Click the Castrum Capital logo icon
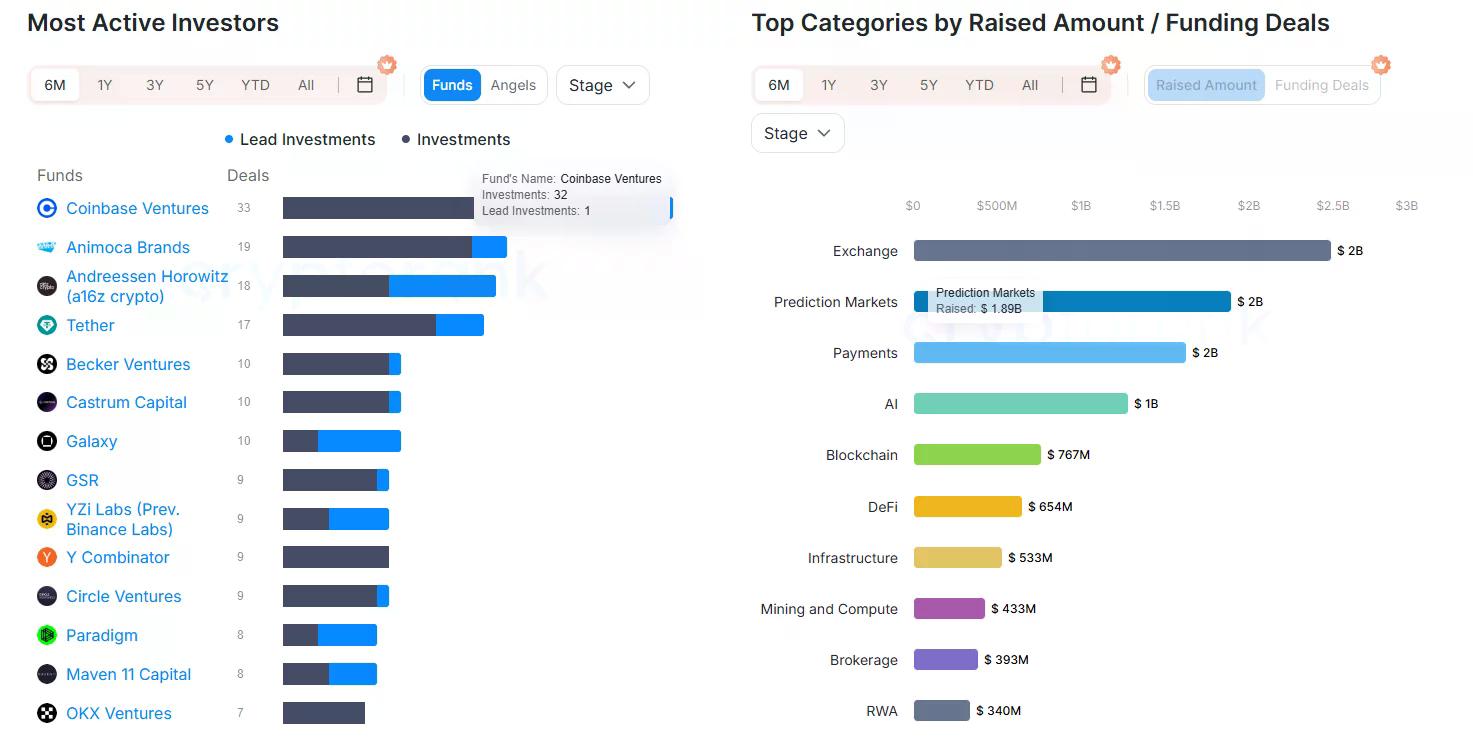The width and height of the screenshot is (1473, 745). coord(47,402)
